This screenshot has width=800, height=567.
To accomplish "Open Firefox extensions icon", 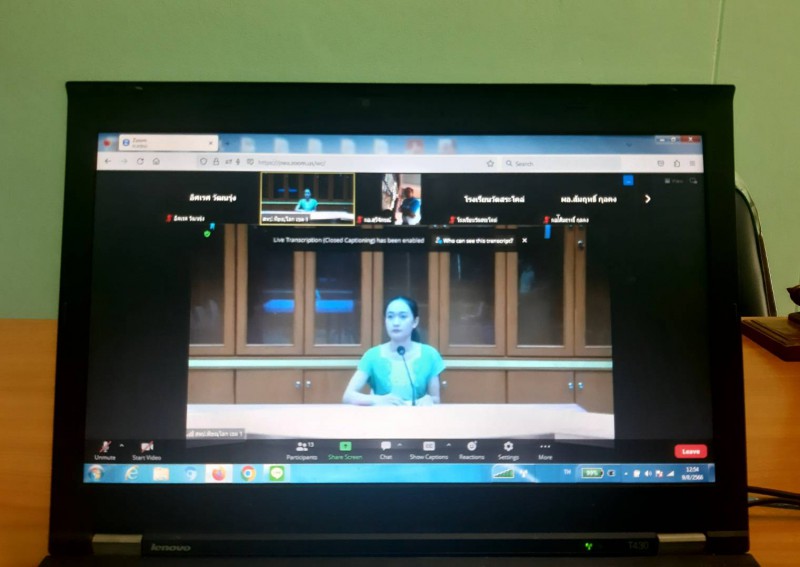I will (x=677, y=163).
